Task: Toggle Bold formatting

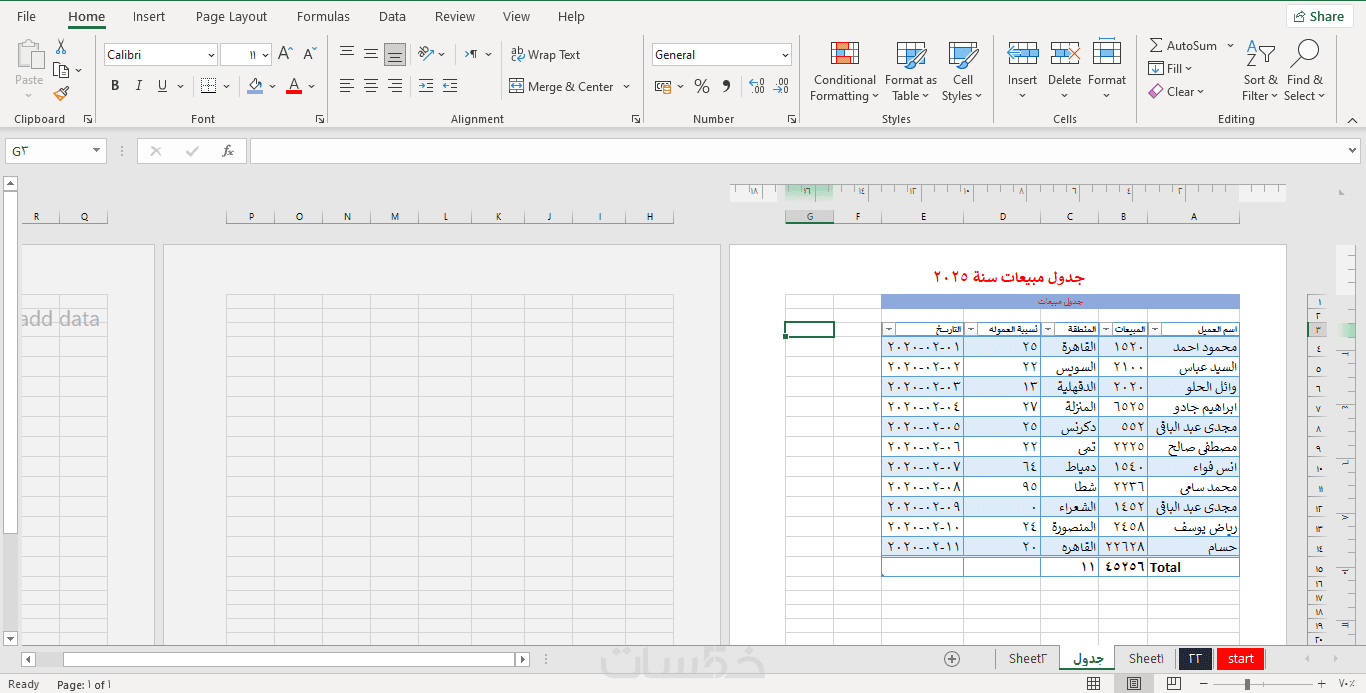Action: [115, 86]
